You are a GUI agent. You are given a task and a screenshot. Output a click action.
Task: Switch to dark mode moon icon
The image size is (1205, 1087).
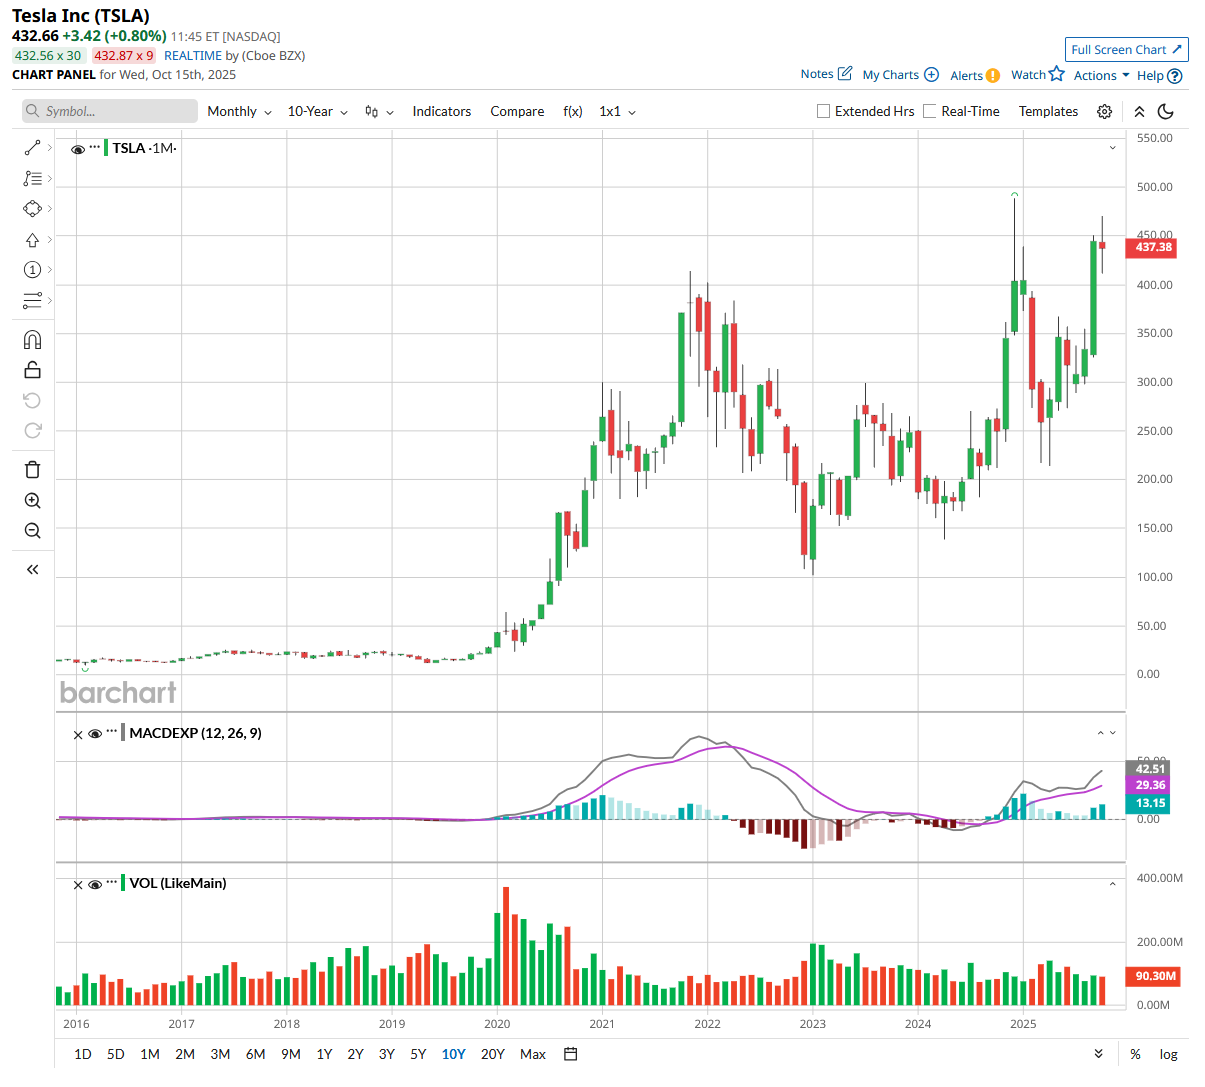pos(1166,111)
